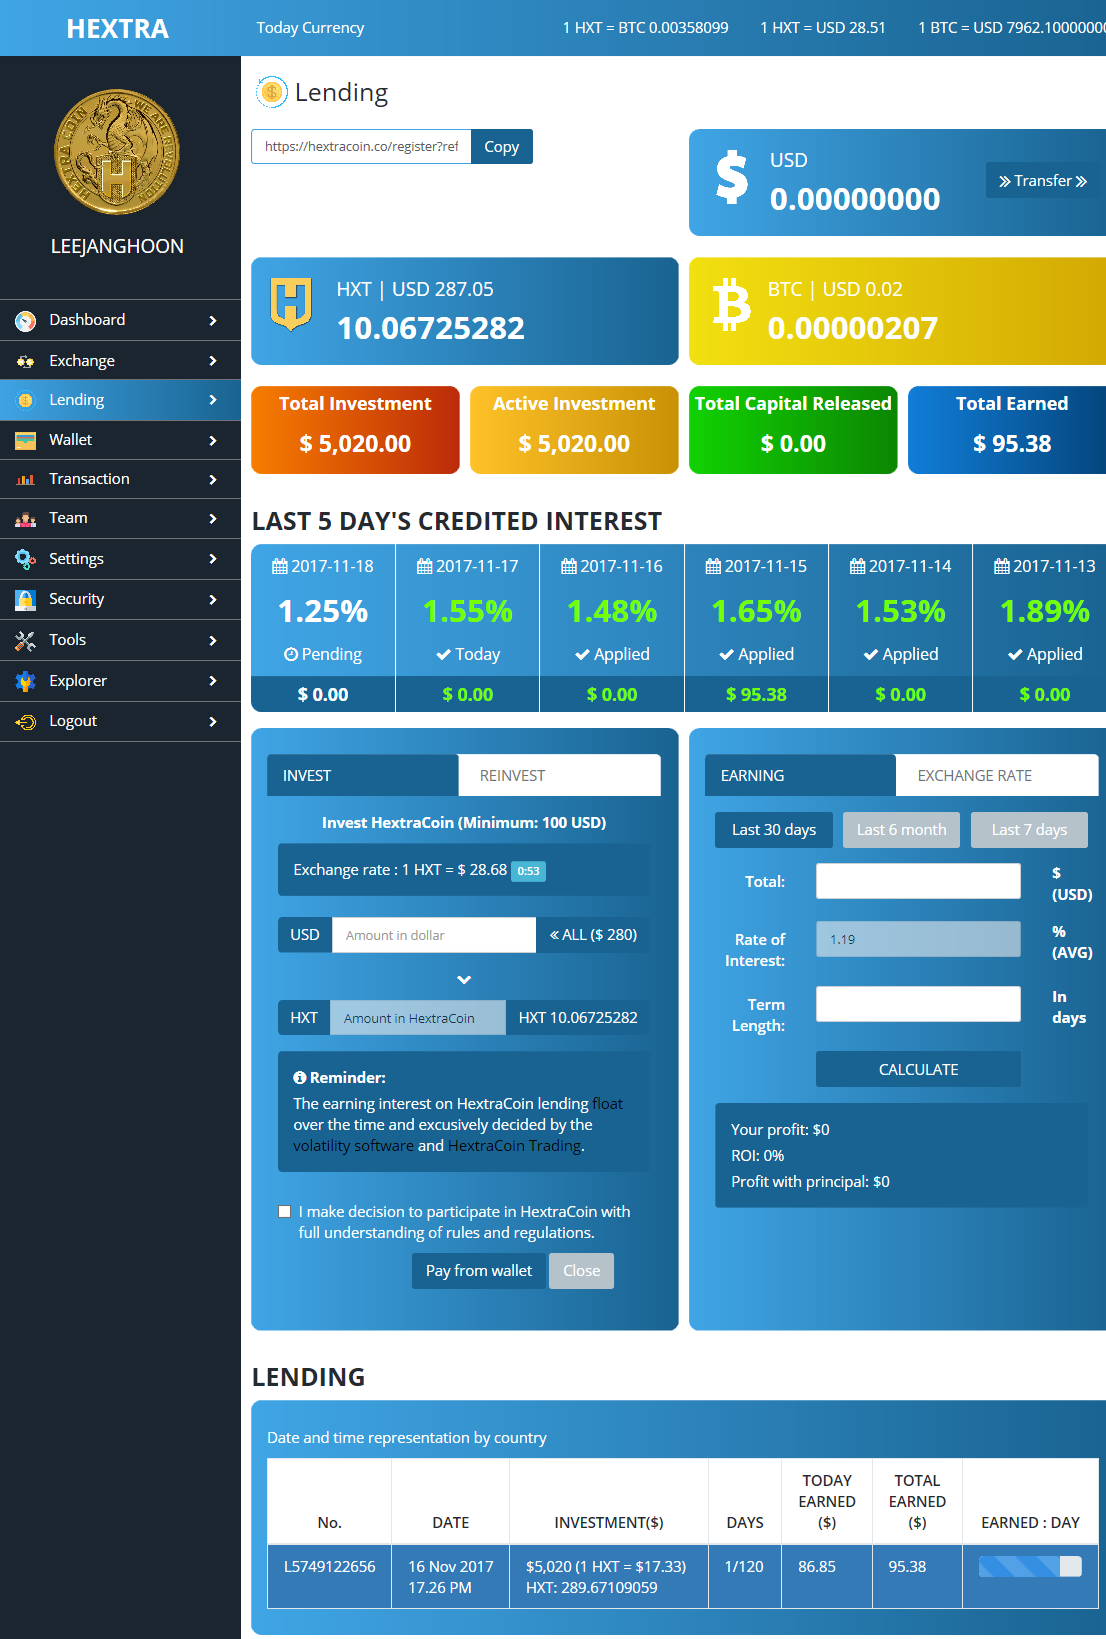Expand the Wallet menu arrow
Image resolution: width=1106 pixels, height=1639 pixels.
(x=213, y=440)
